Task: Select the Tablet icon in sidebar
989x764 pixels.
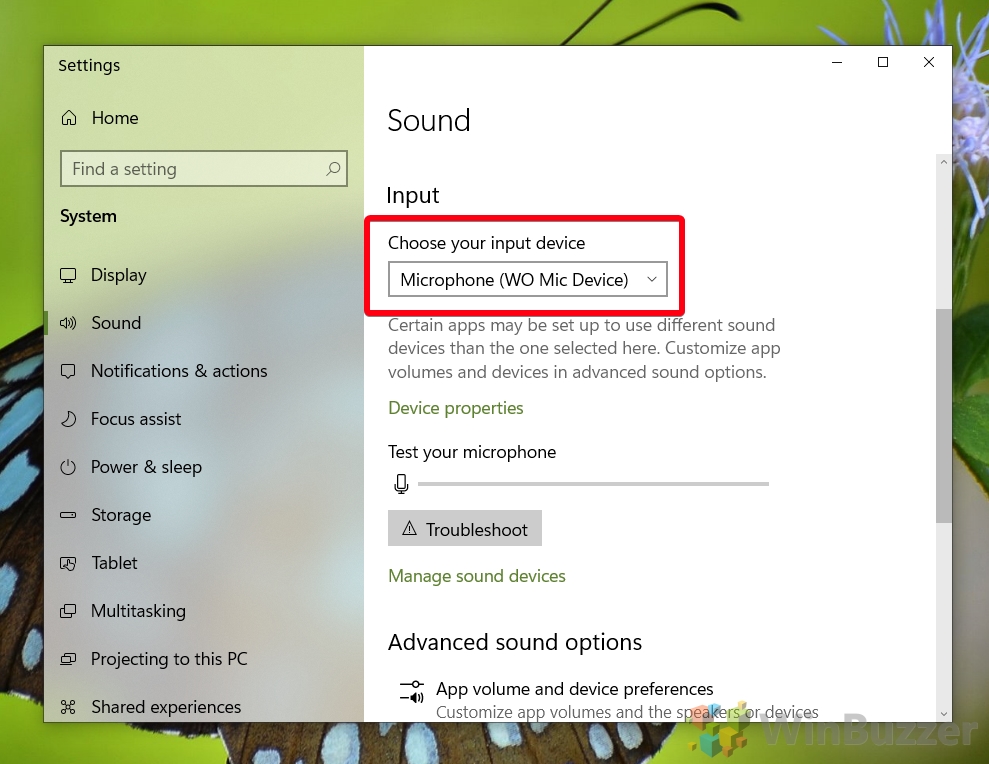Action: click(68, 563)
